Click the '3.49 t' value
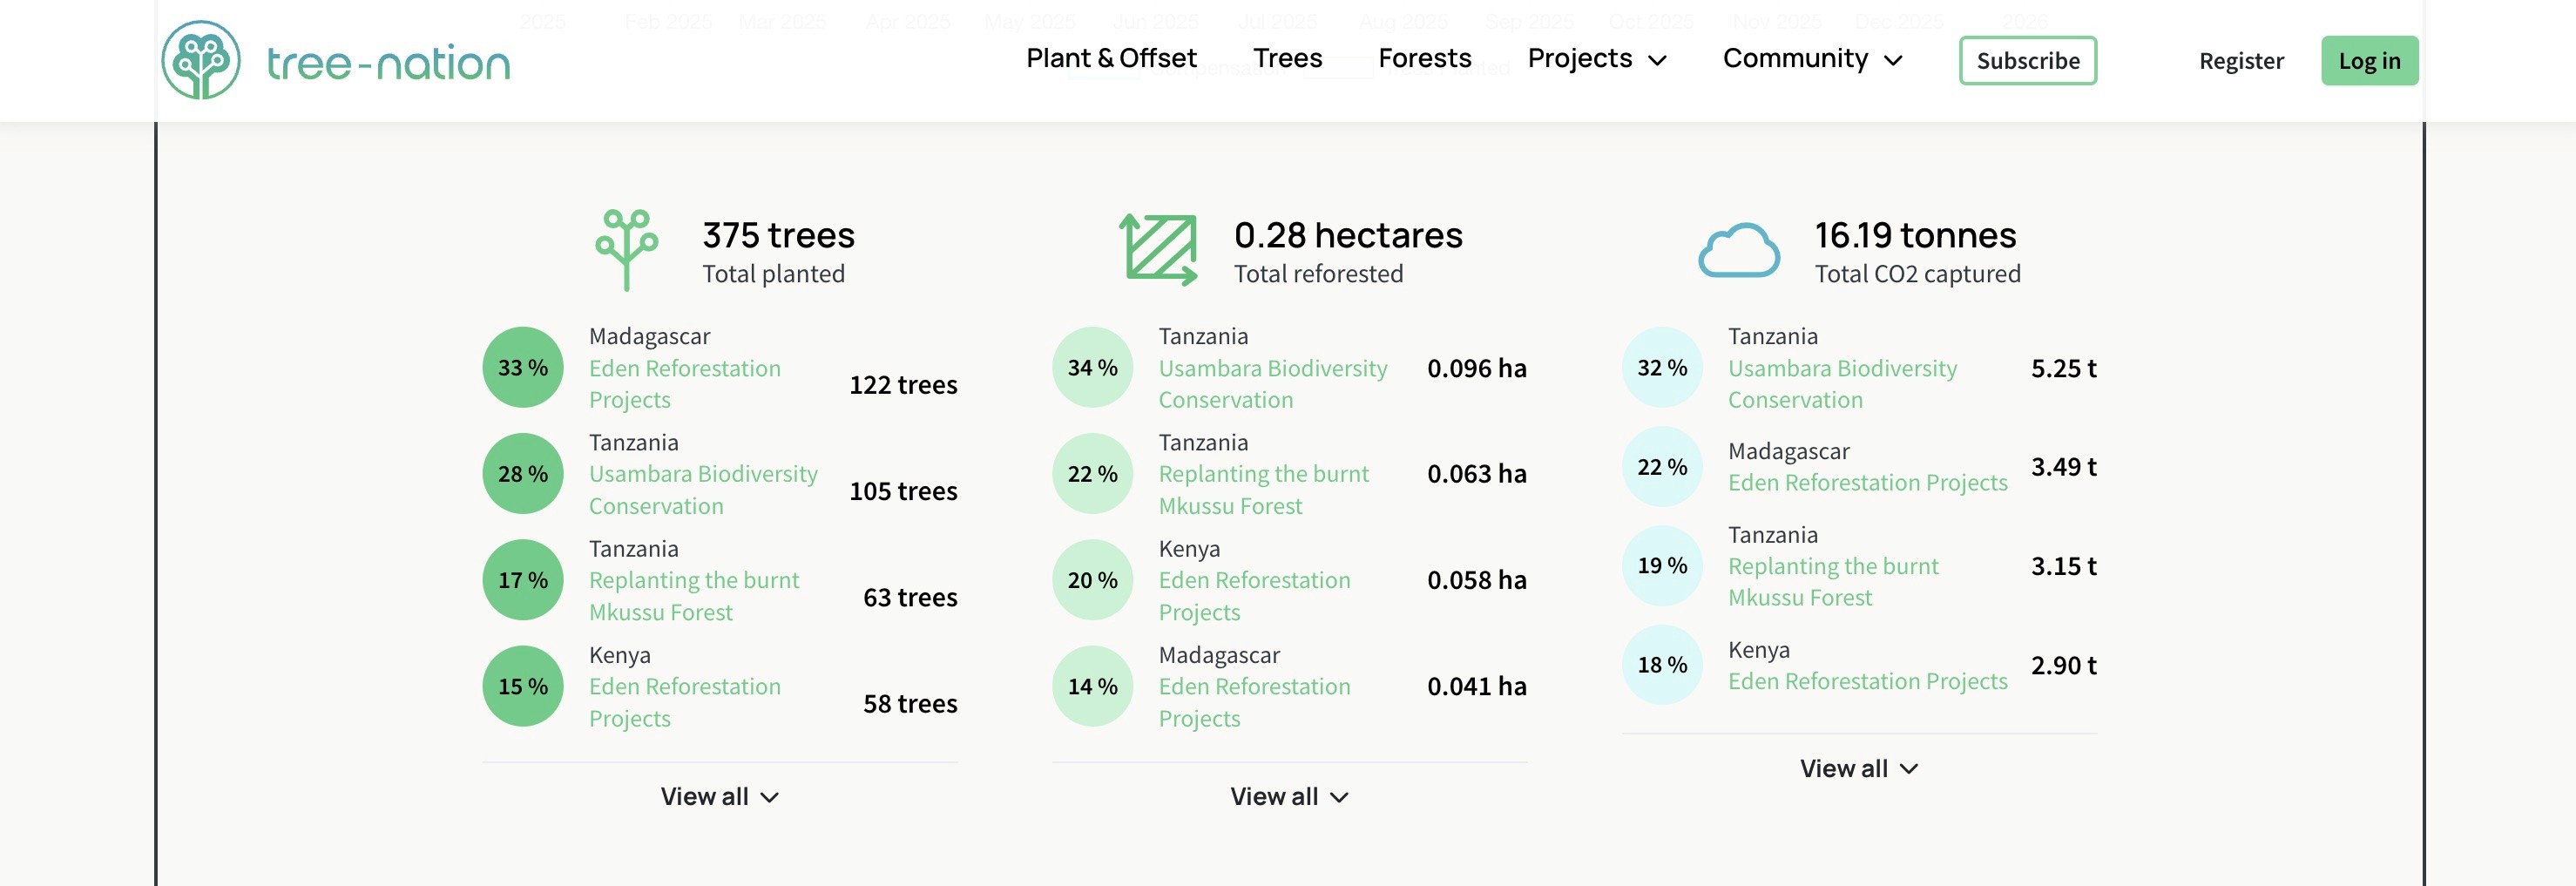 2063,467
